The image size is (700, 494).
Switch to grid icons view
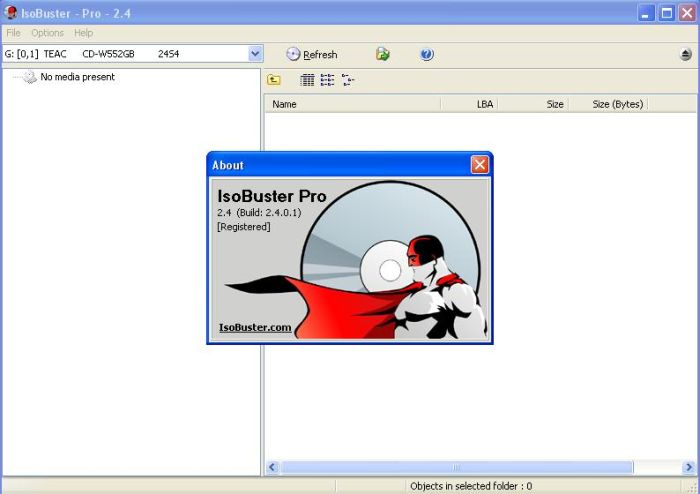[x=307, y=80]
